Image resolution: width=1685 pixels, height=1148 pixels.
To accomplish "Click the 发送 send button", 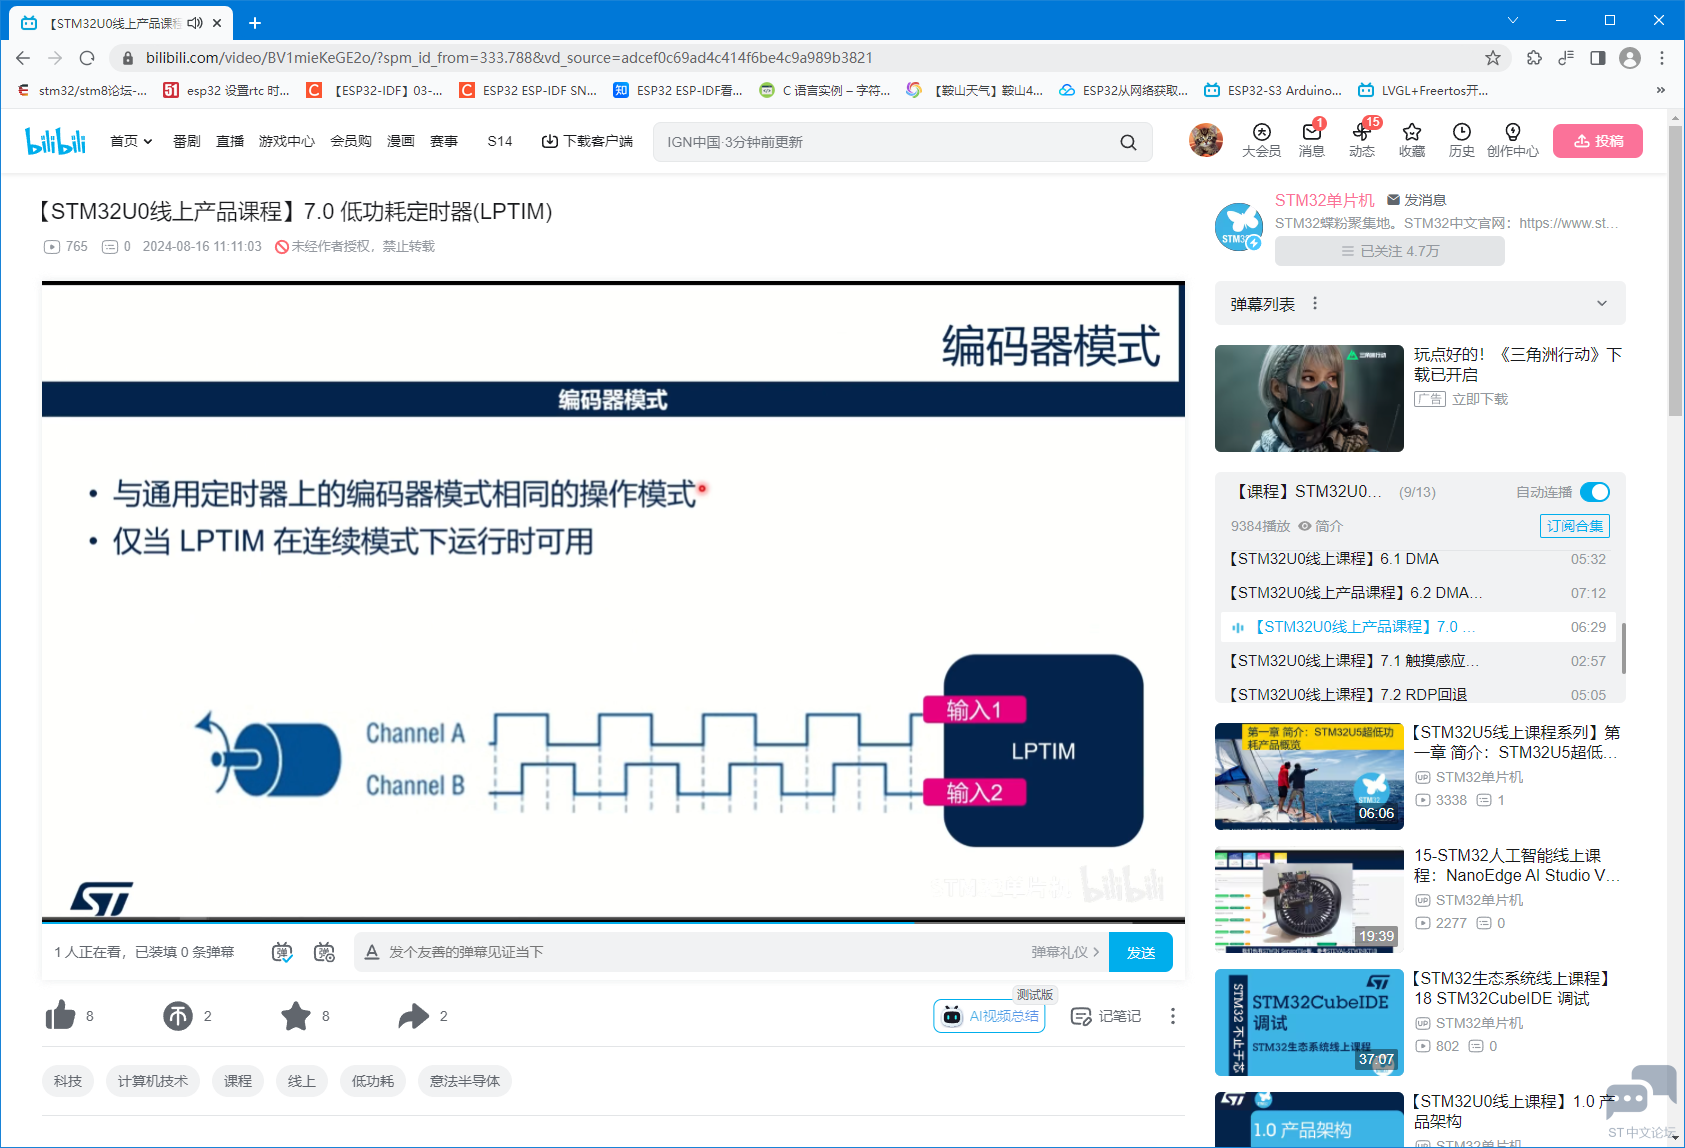I will pyautogui.click(x=1141, y=952).
